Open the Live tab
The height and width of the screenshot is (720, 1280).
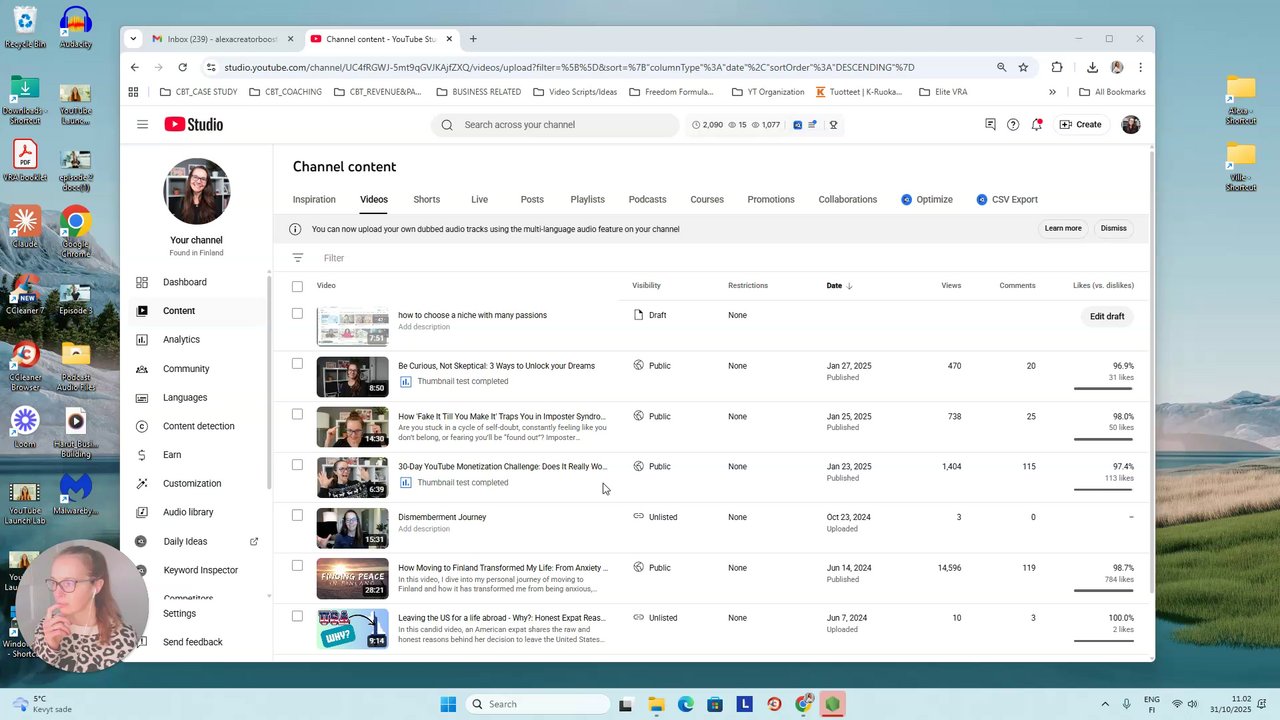pos(479,199)
